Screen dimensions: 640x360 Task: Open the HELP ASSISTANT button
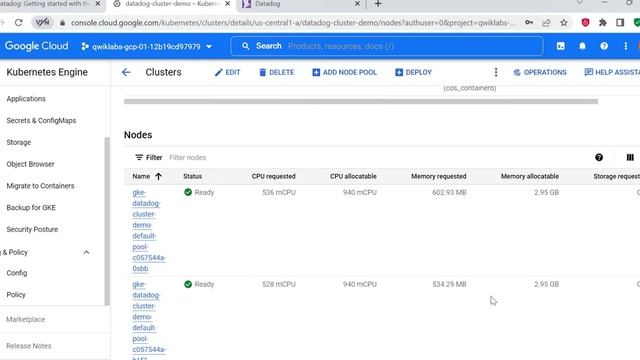coord(612,72)
